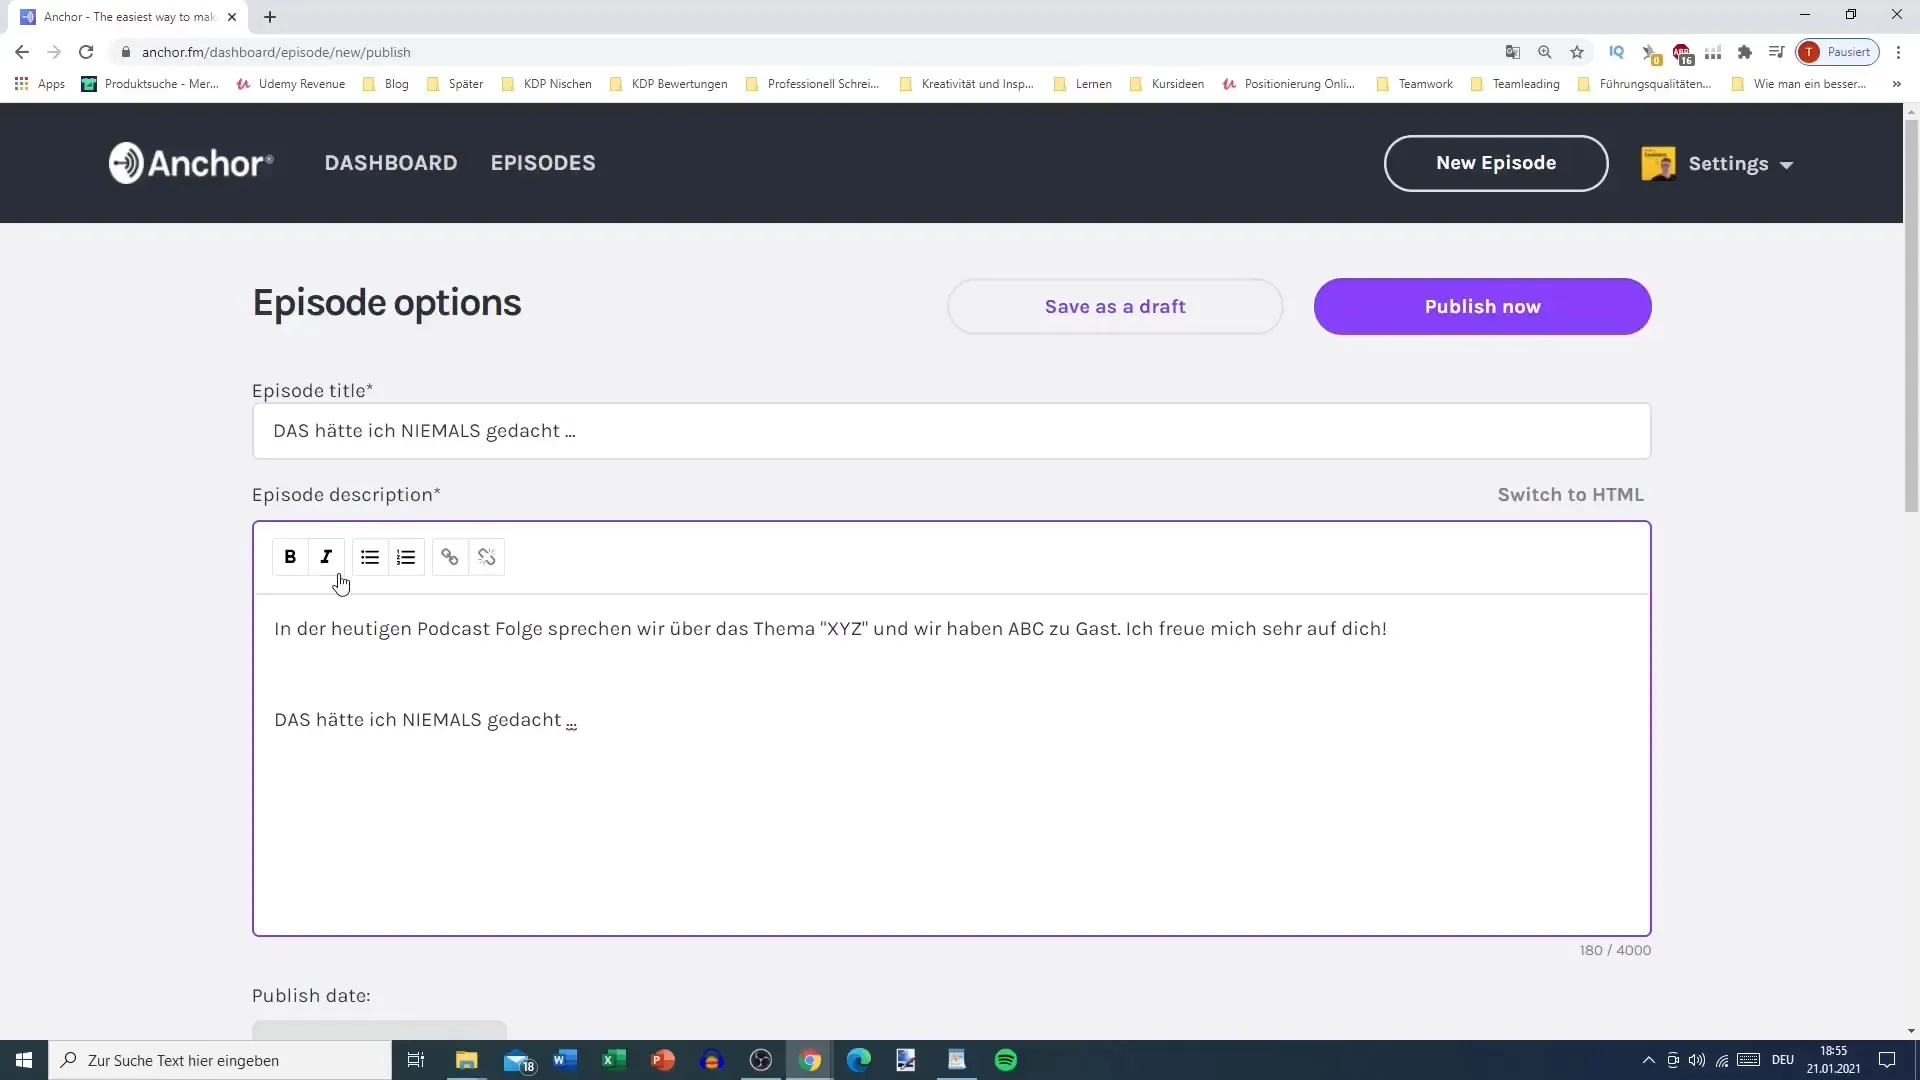Click the insert link icon
This screenshot has width=1920, height=1080.
coord(450,556)
